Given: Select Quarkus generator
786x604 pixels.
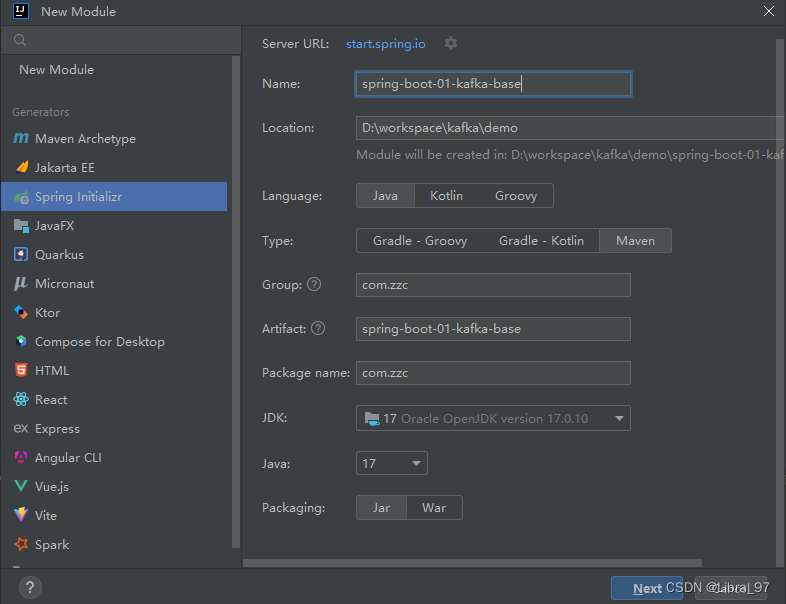Looking at the screenshot, I should click(114, 255).
